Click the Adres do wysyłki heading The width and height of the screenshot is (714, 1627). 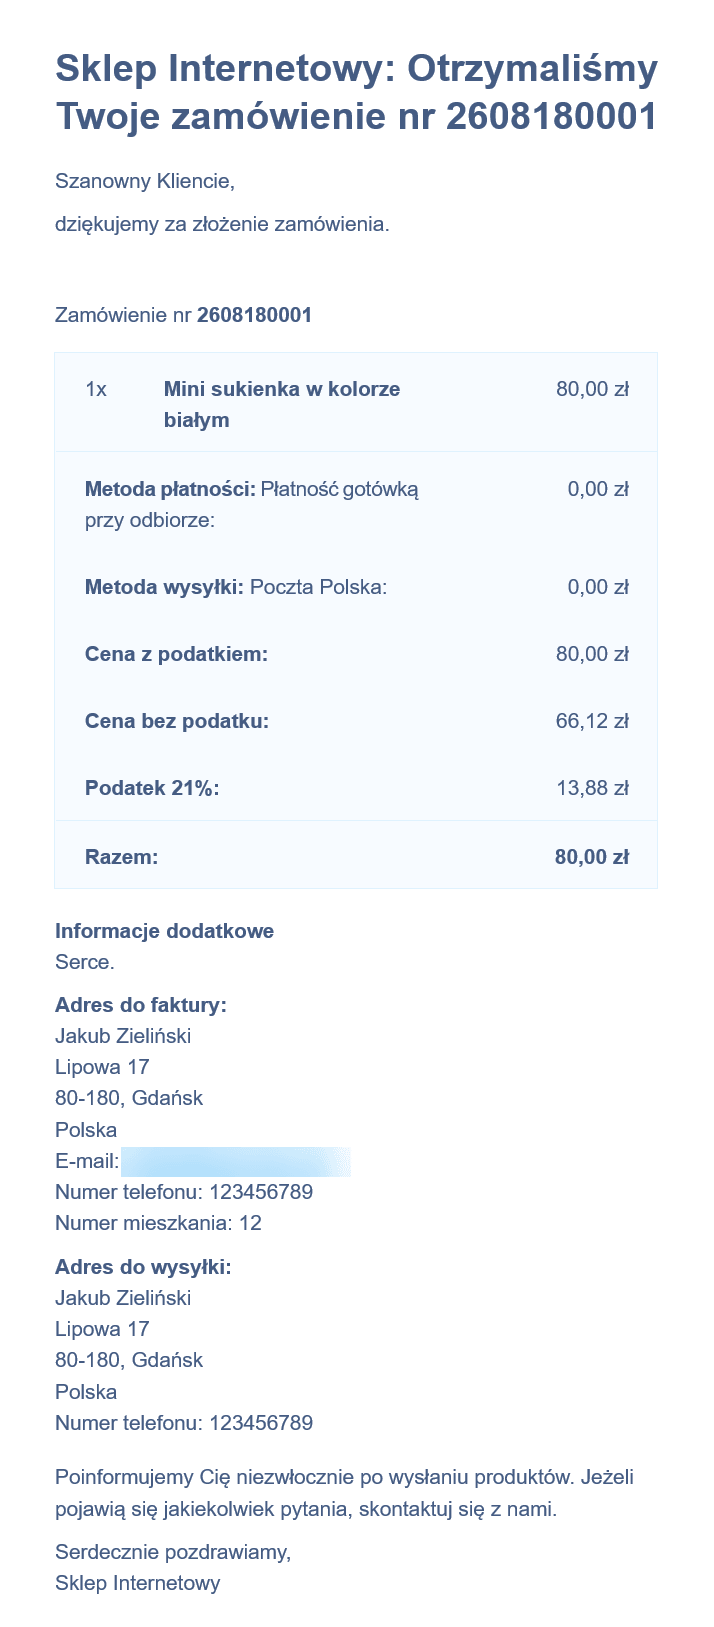pyautogui.click(x=143, y=1267)
